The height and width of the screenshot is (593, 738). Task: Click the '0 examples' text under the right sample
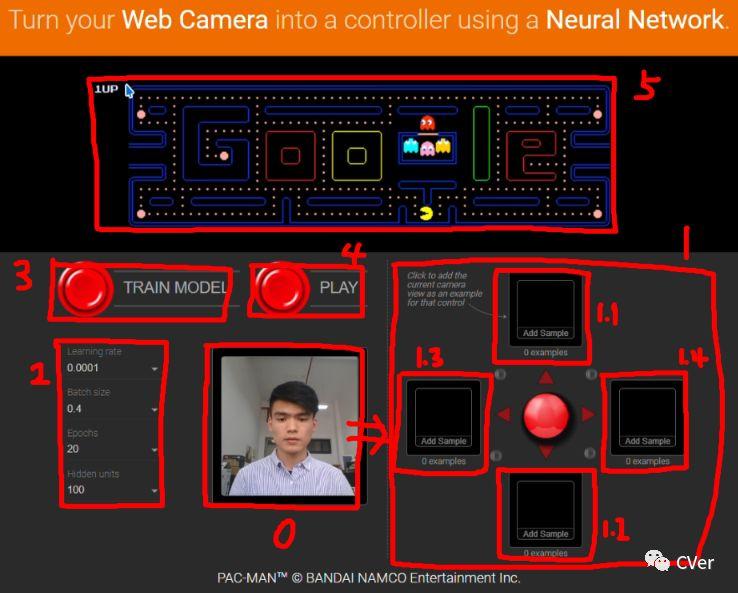tap(647, 461)
